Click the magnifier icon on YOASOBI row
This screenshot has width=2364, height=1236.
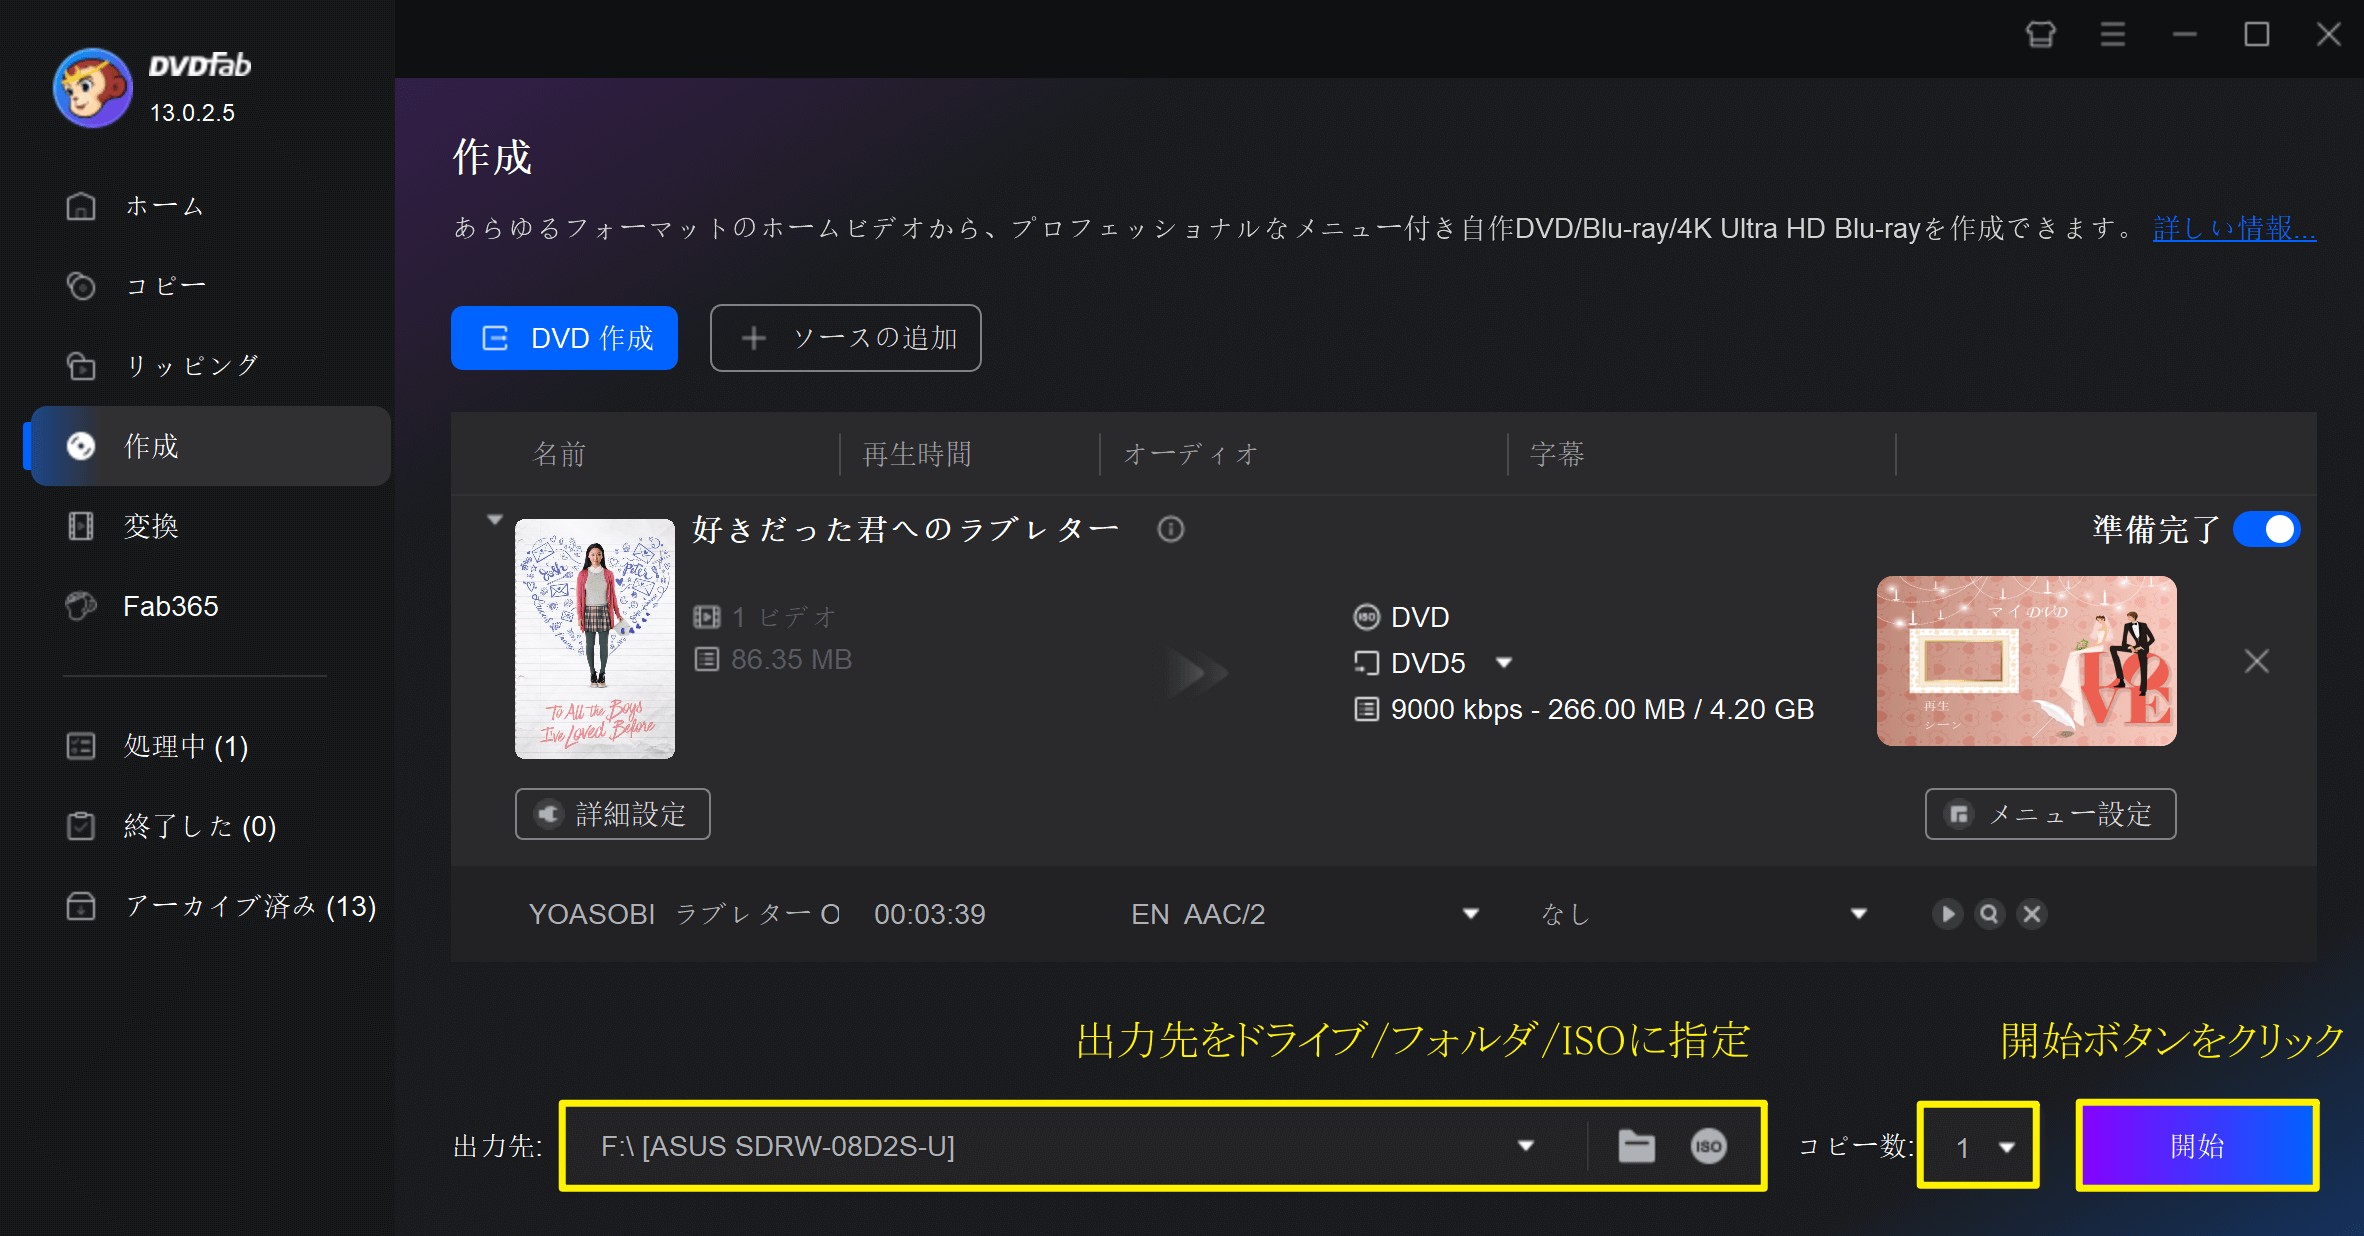[1990, 914]
